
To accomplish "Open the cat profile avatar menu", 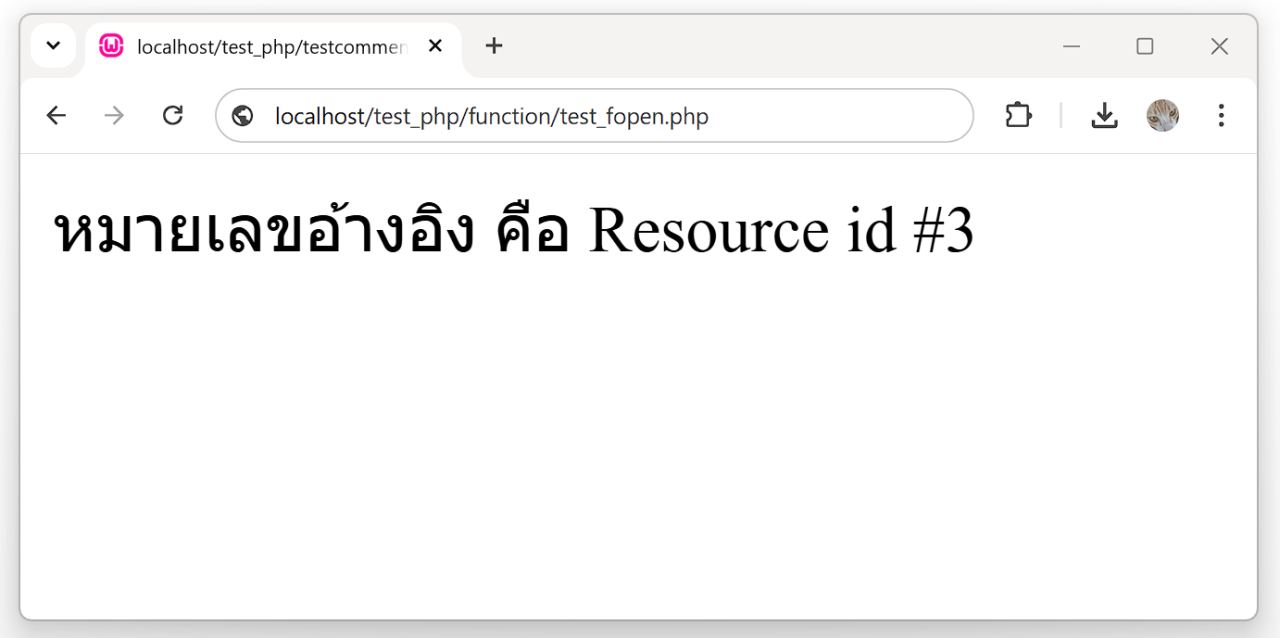I will [x=1162, y=116].
